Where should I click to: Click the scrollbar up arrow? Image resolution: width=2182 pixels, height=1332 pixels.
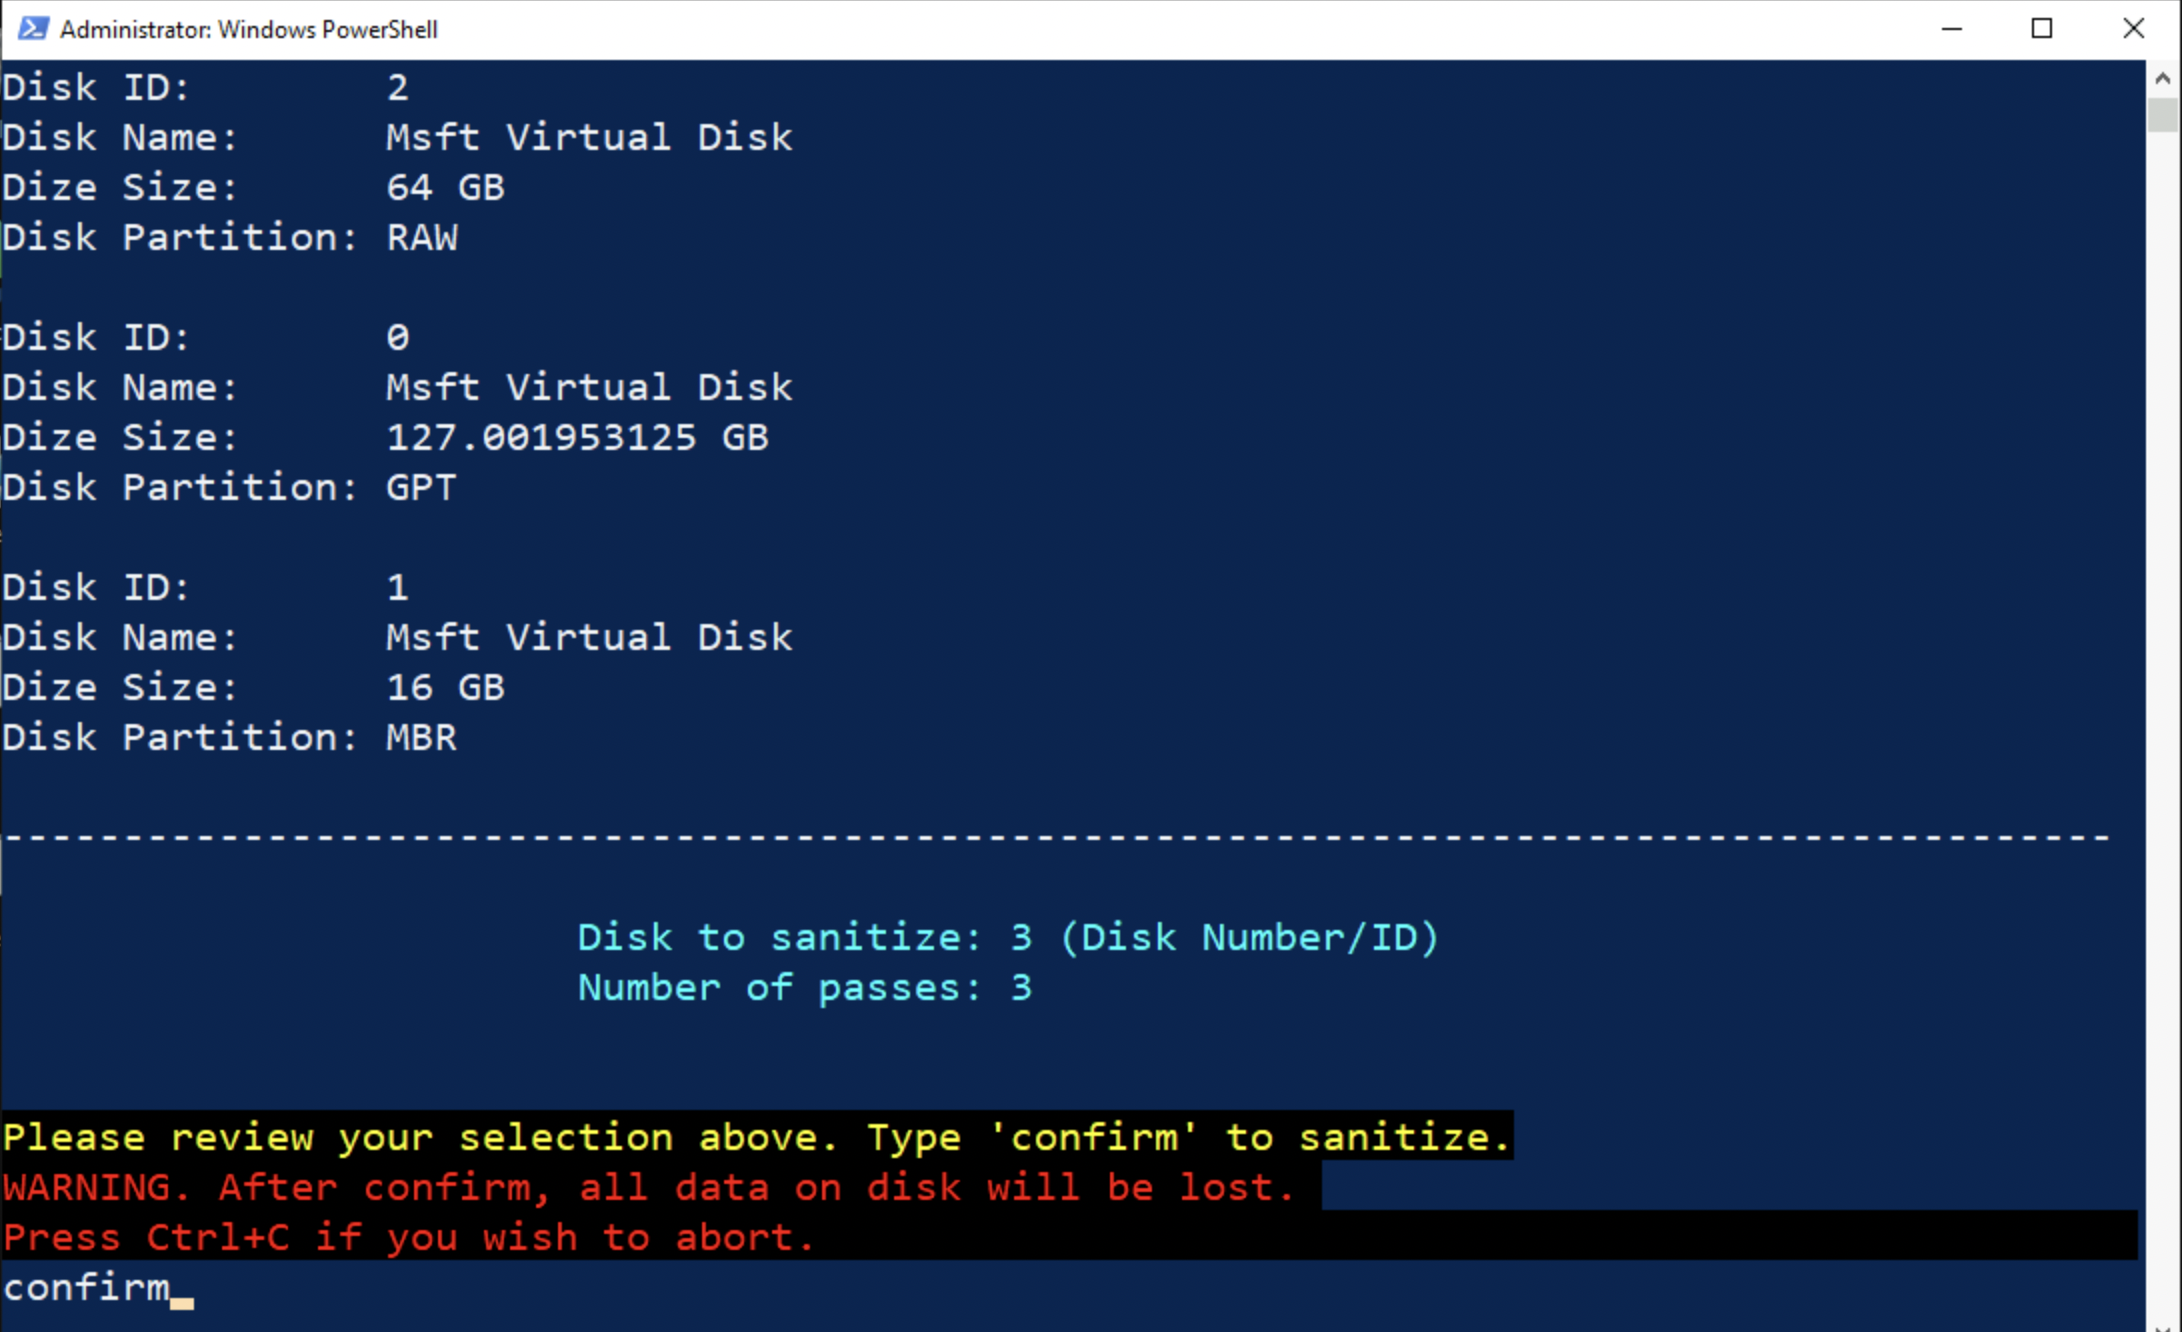[2163, 78]
